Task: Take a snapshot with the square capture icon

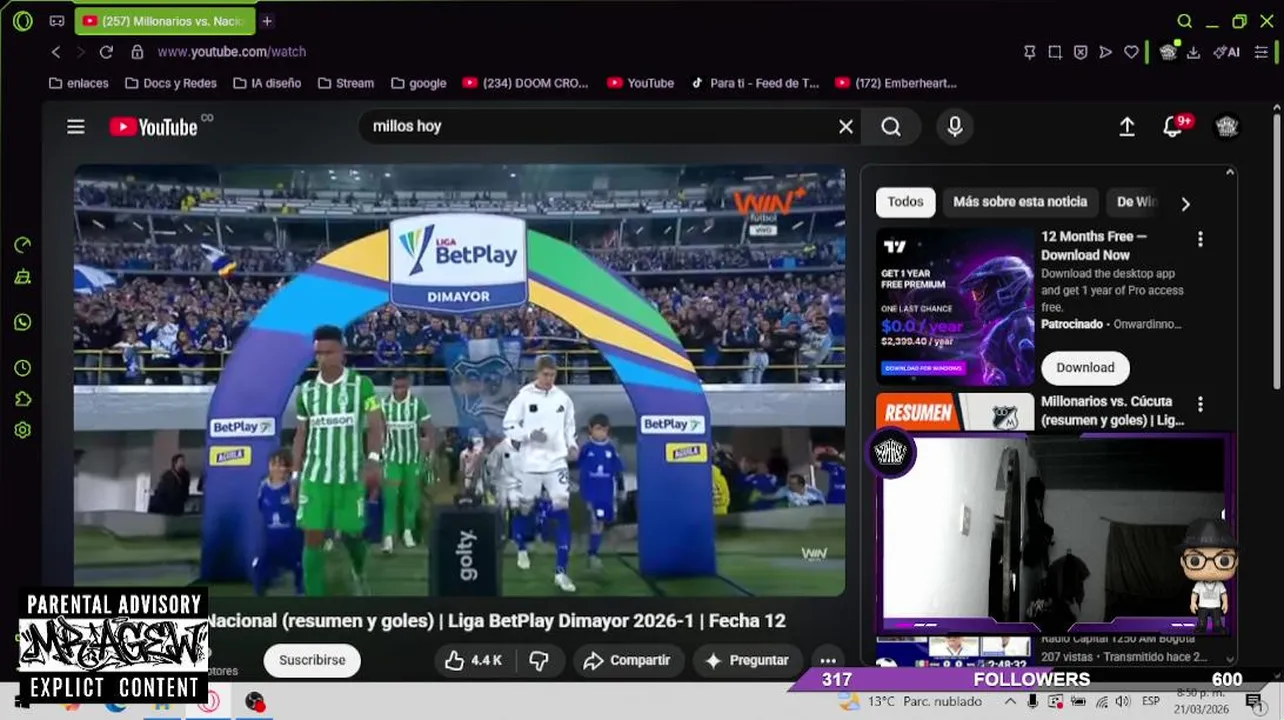Action: (x=1055, y=52)
